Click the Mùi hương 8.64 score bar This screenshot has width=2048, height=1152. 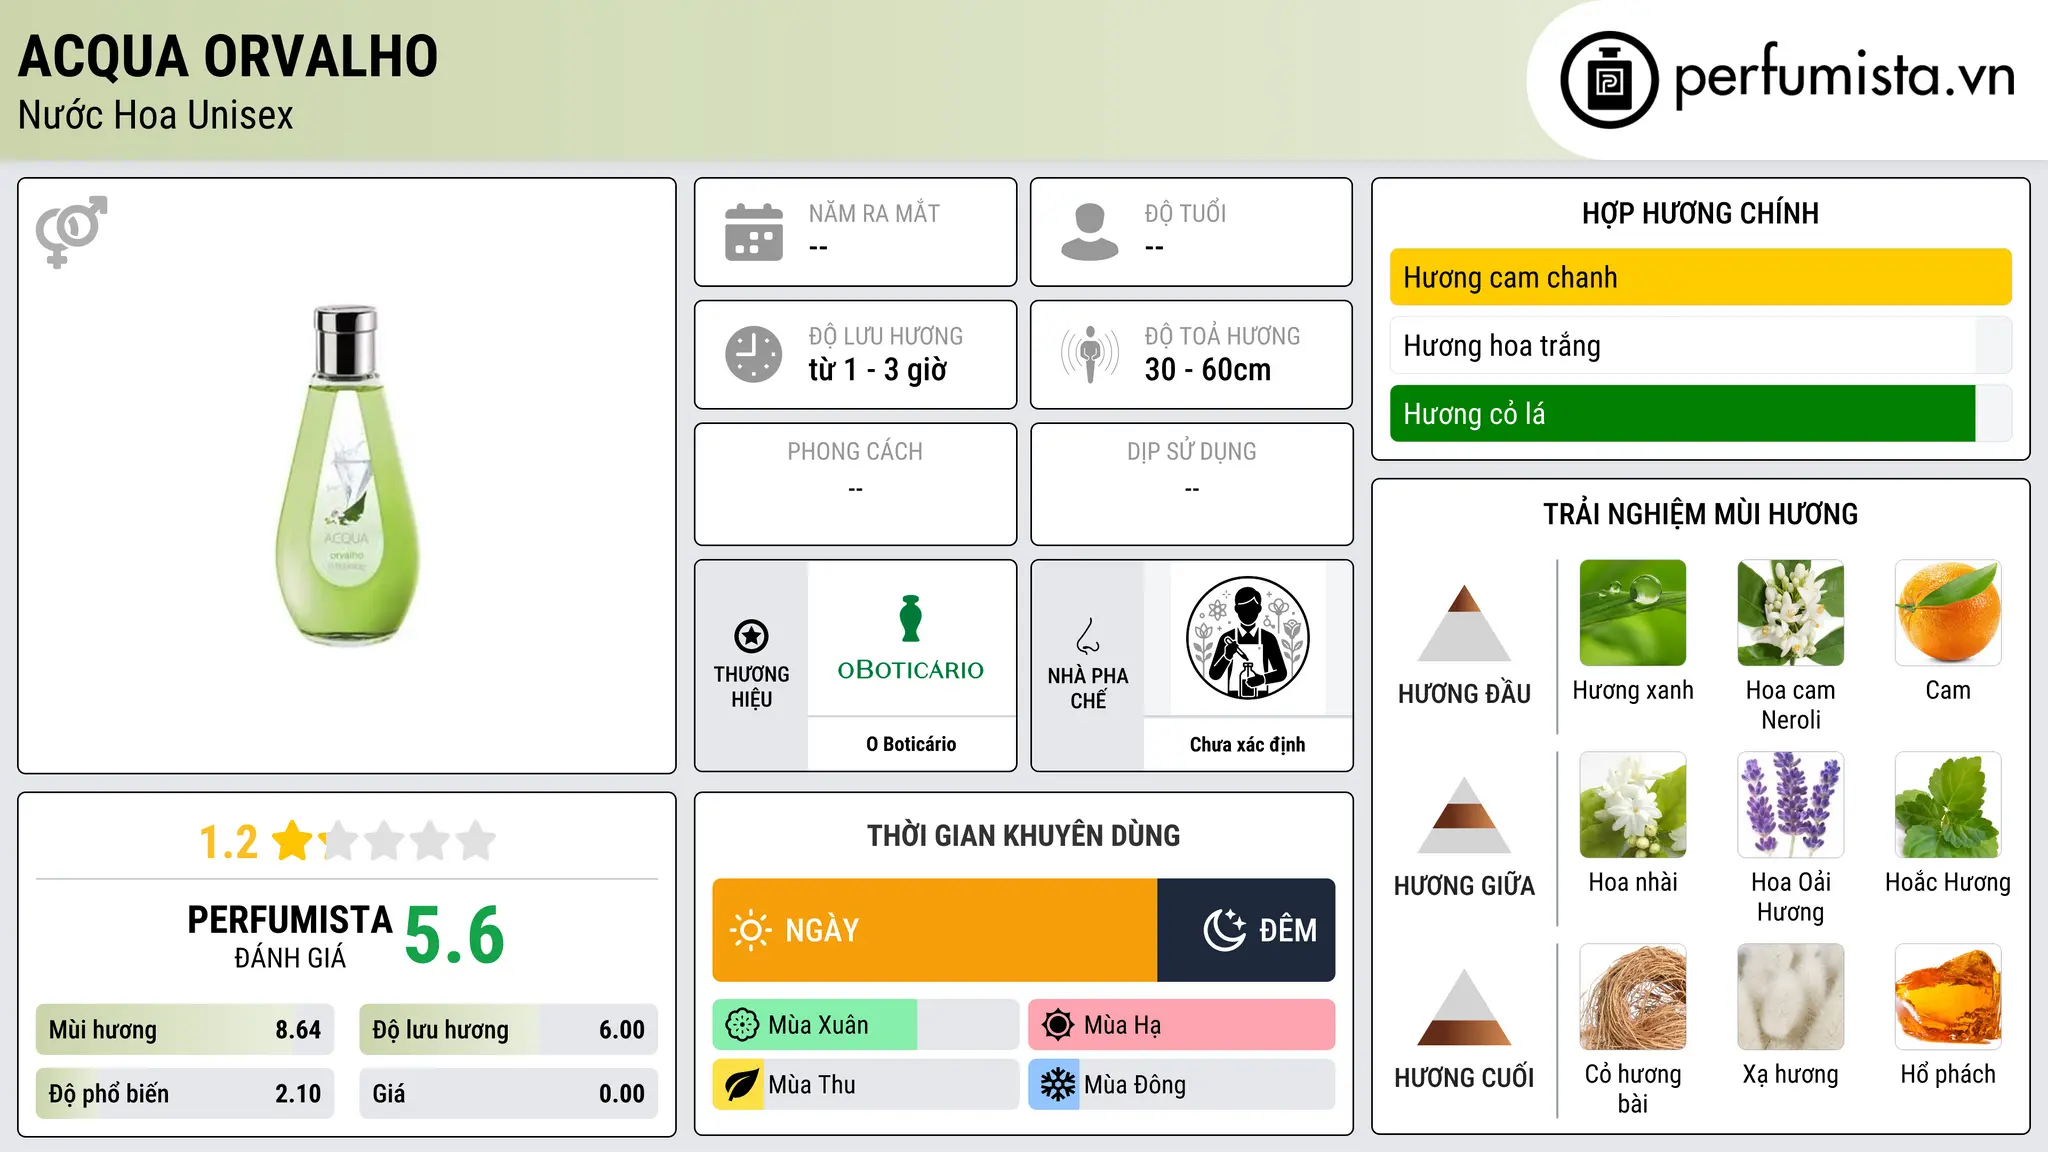point(185,1030)
